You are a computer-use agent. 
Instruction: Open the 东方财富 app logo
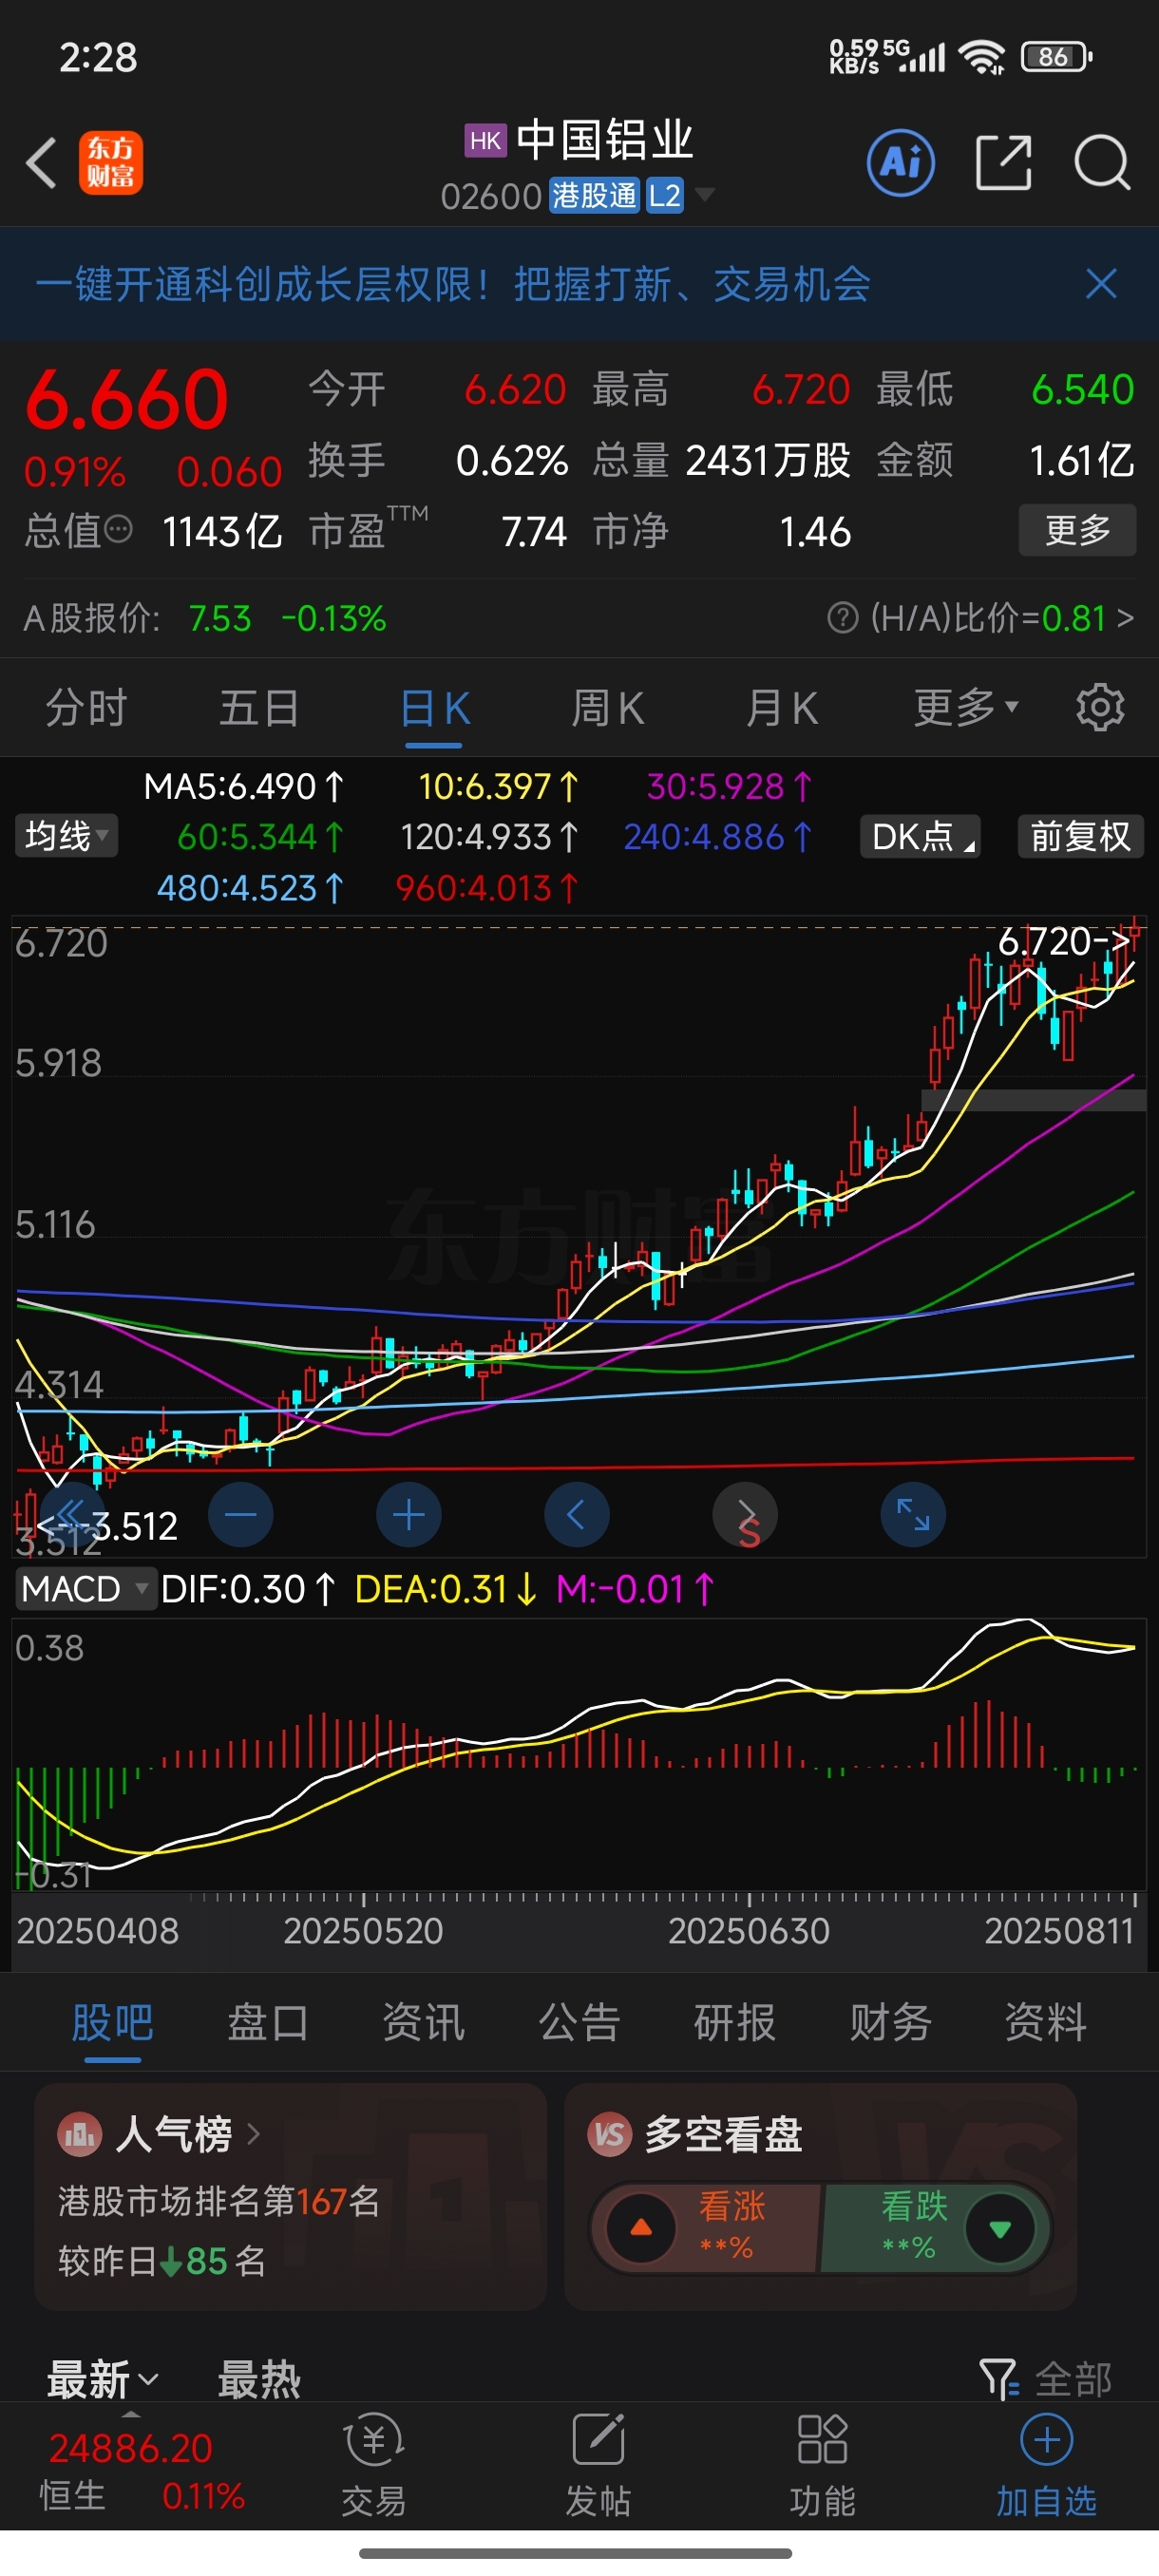click(x=111, y=163)
